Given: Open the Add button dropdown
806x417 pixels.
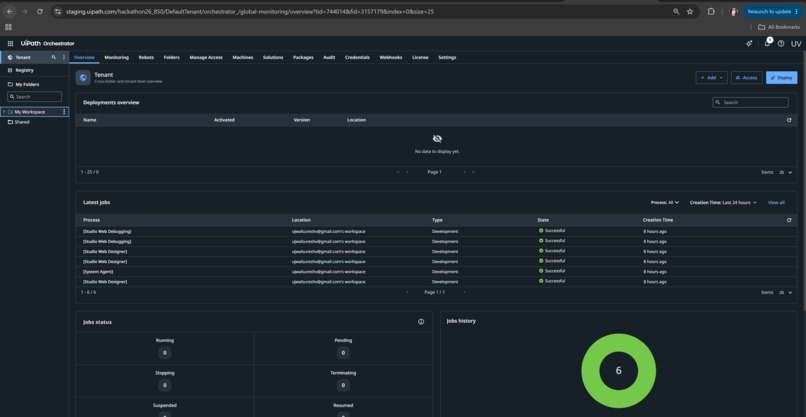Looking at the screenshot, I should click(711, 78).
